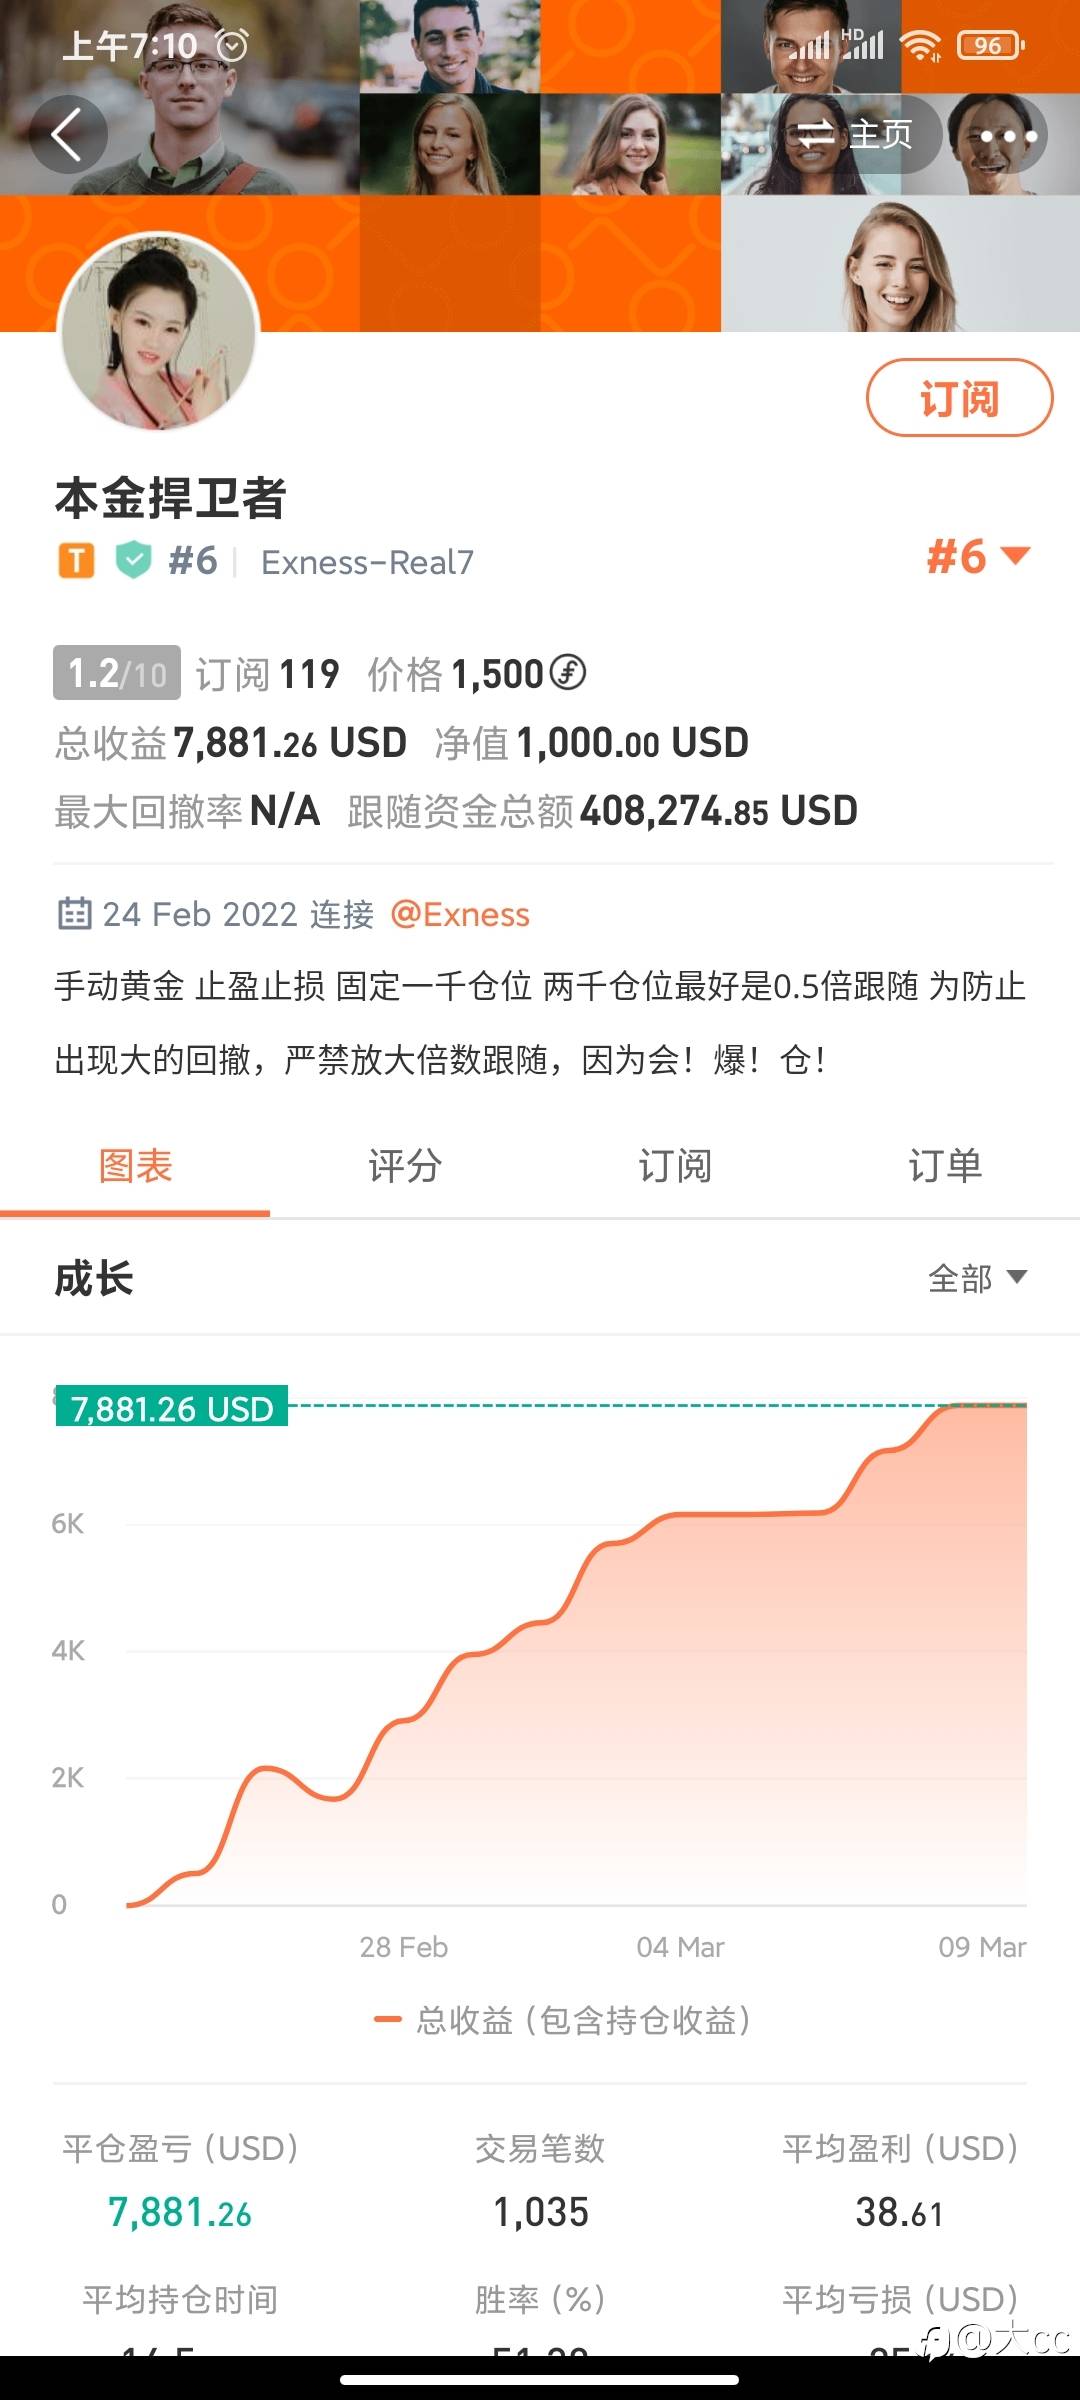Tap the back arrow button
The height and width of the screenshot is (2400, 1080).
coord(67,135)
